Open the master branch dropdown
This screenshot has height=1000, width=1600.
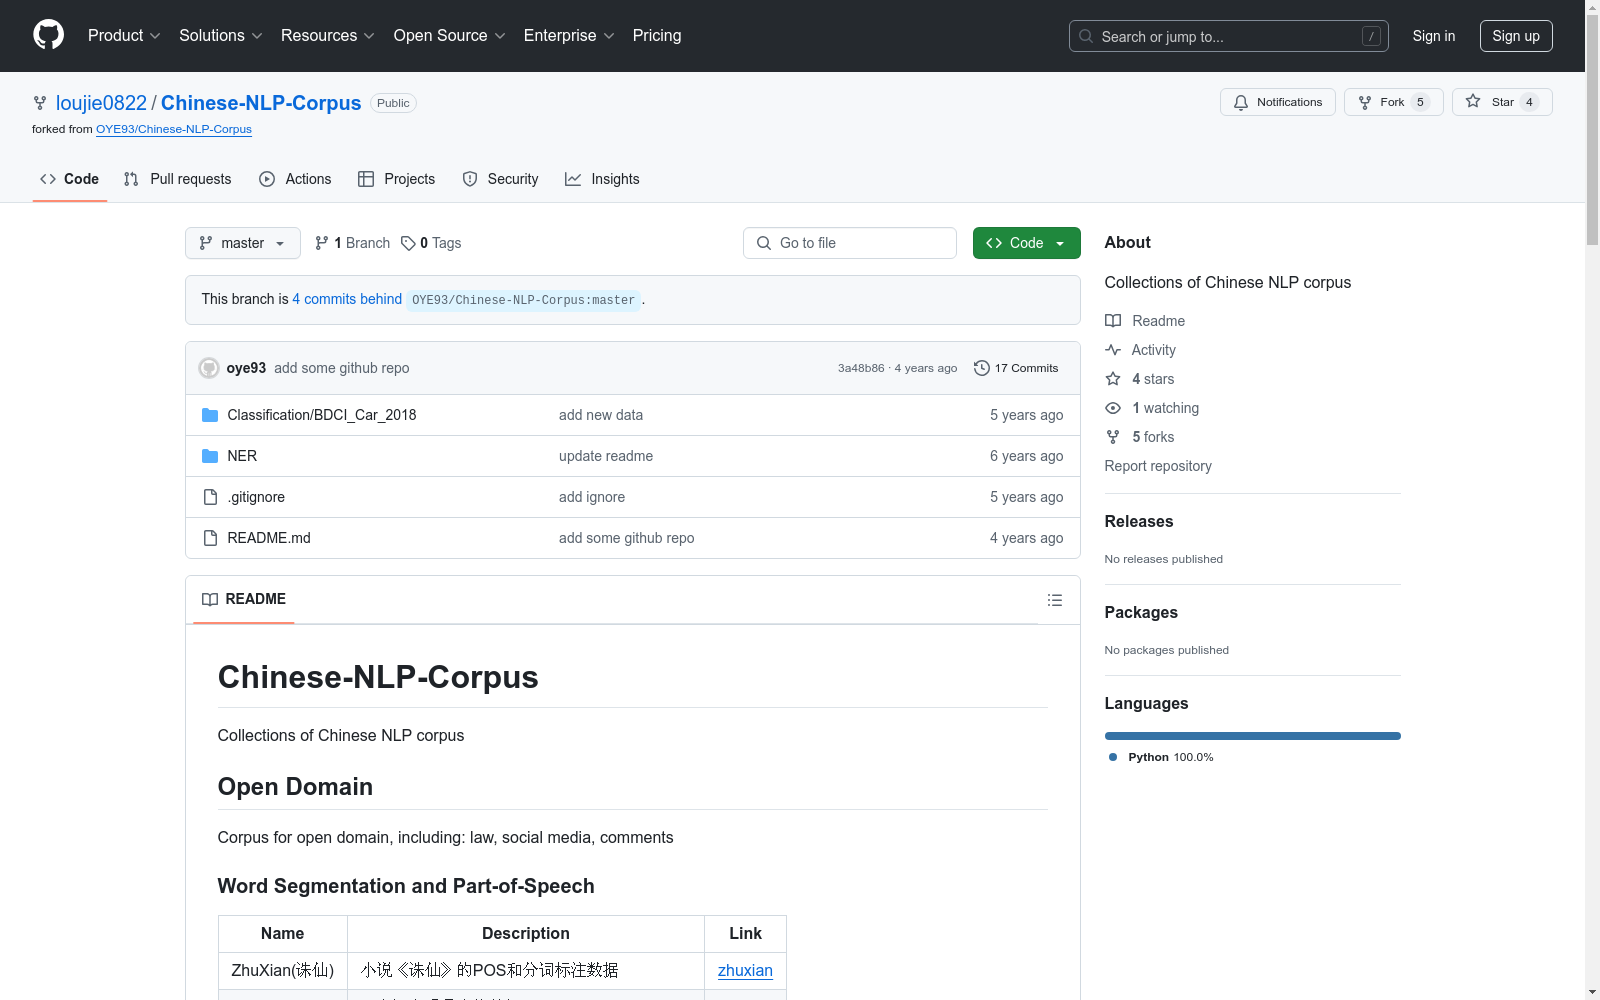pyautogui.click(x=243, y=243)
